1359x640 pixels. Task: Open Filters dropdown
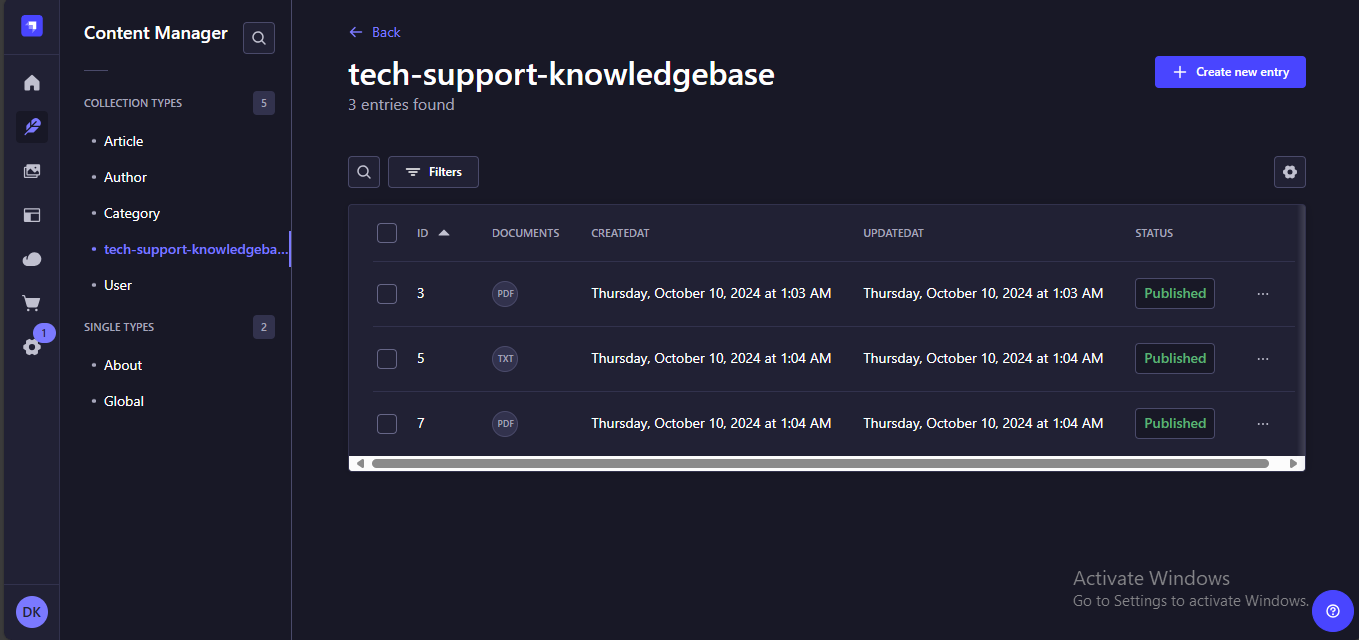[433, 172]
